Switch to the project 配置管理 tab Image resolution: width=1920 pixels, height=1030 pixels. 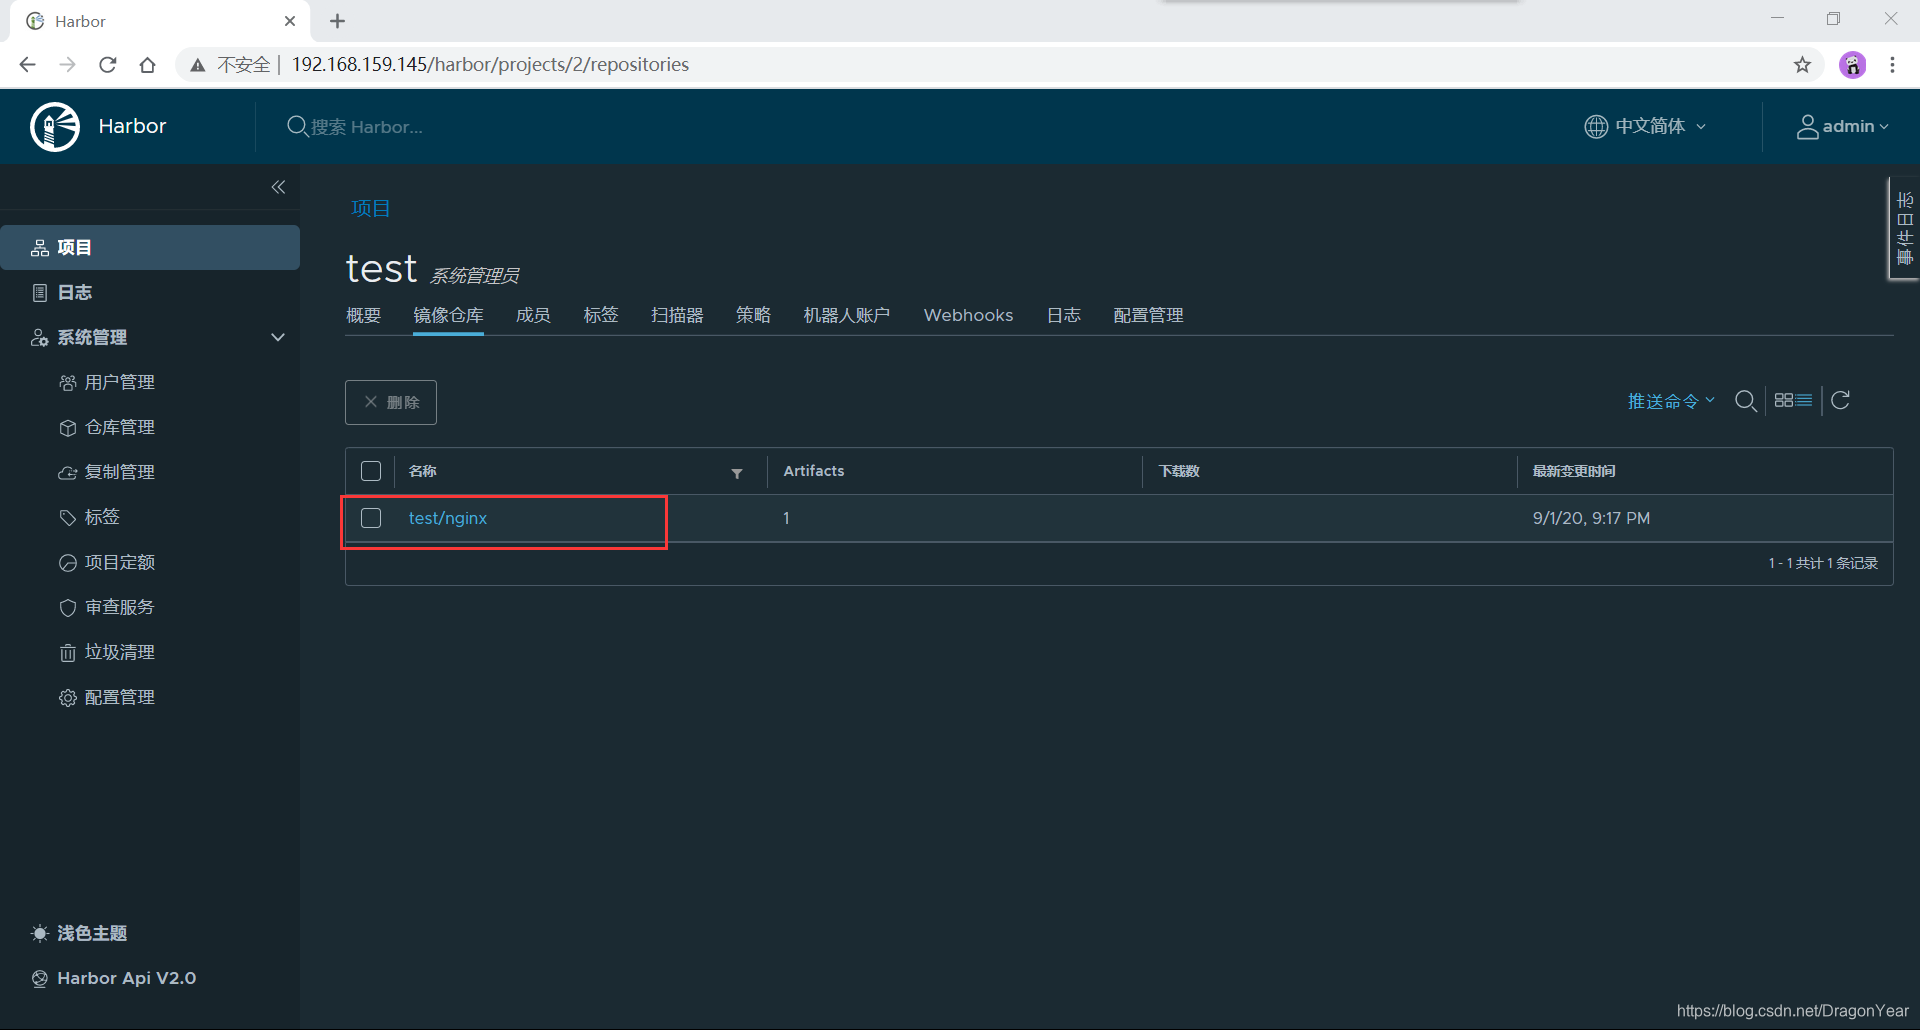click(1148, 315)
